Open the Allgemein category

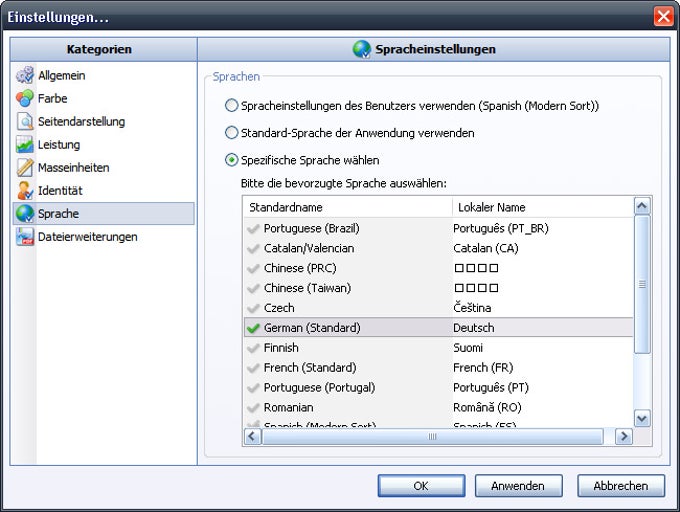104,75
